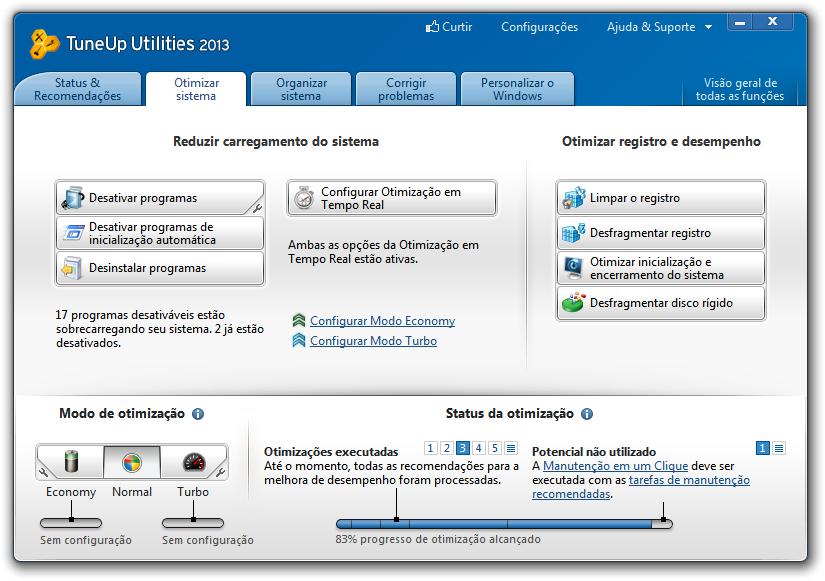Click the wrench corner on Desativar programas

(257, 208)
